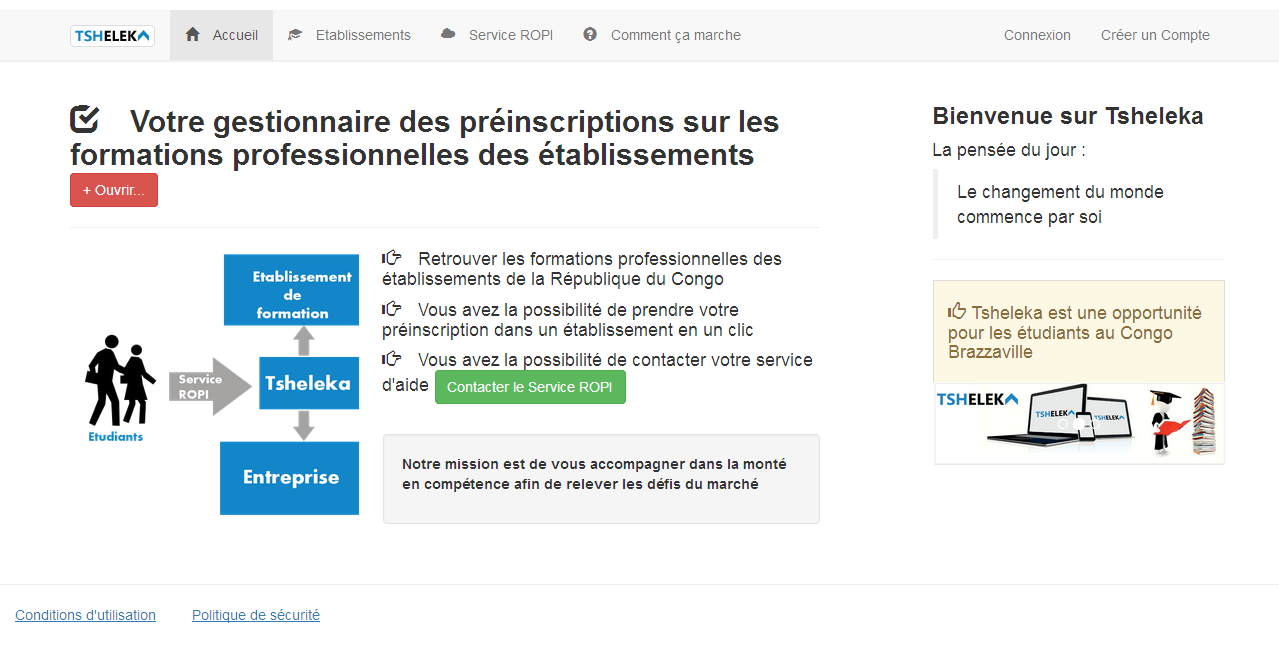Open the Politique de sécurité link
The width and height of the screenshot is (1279, 665).
point(256,615)
